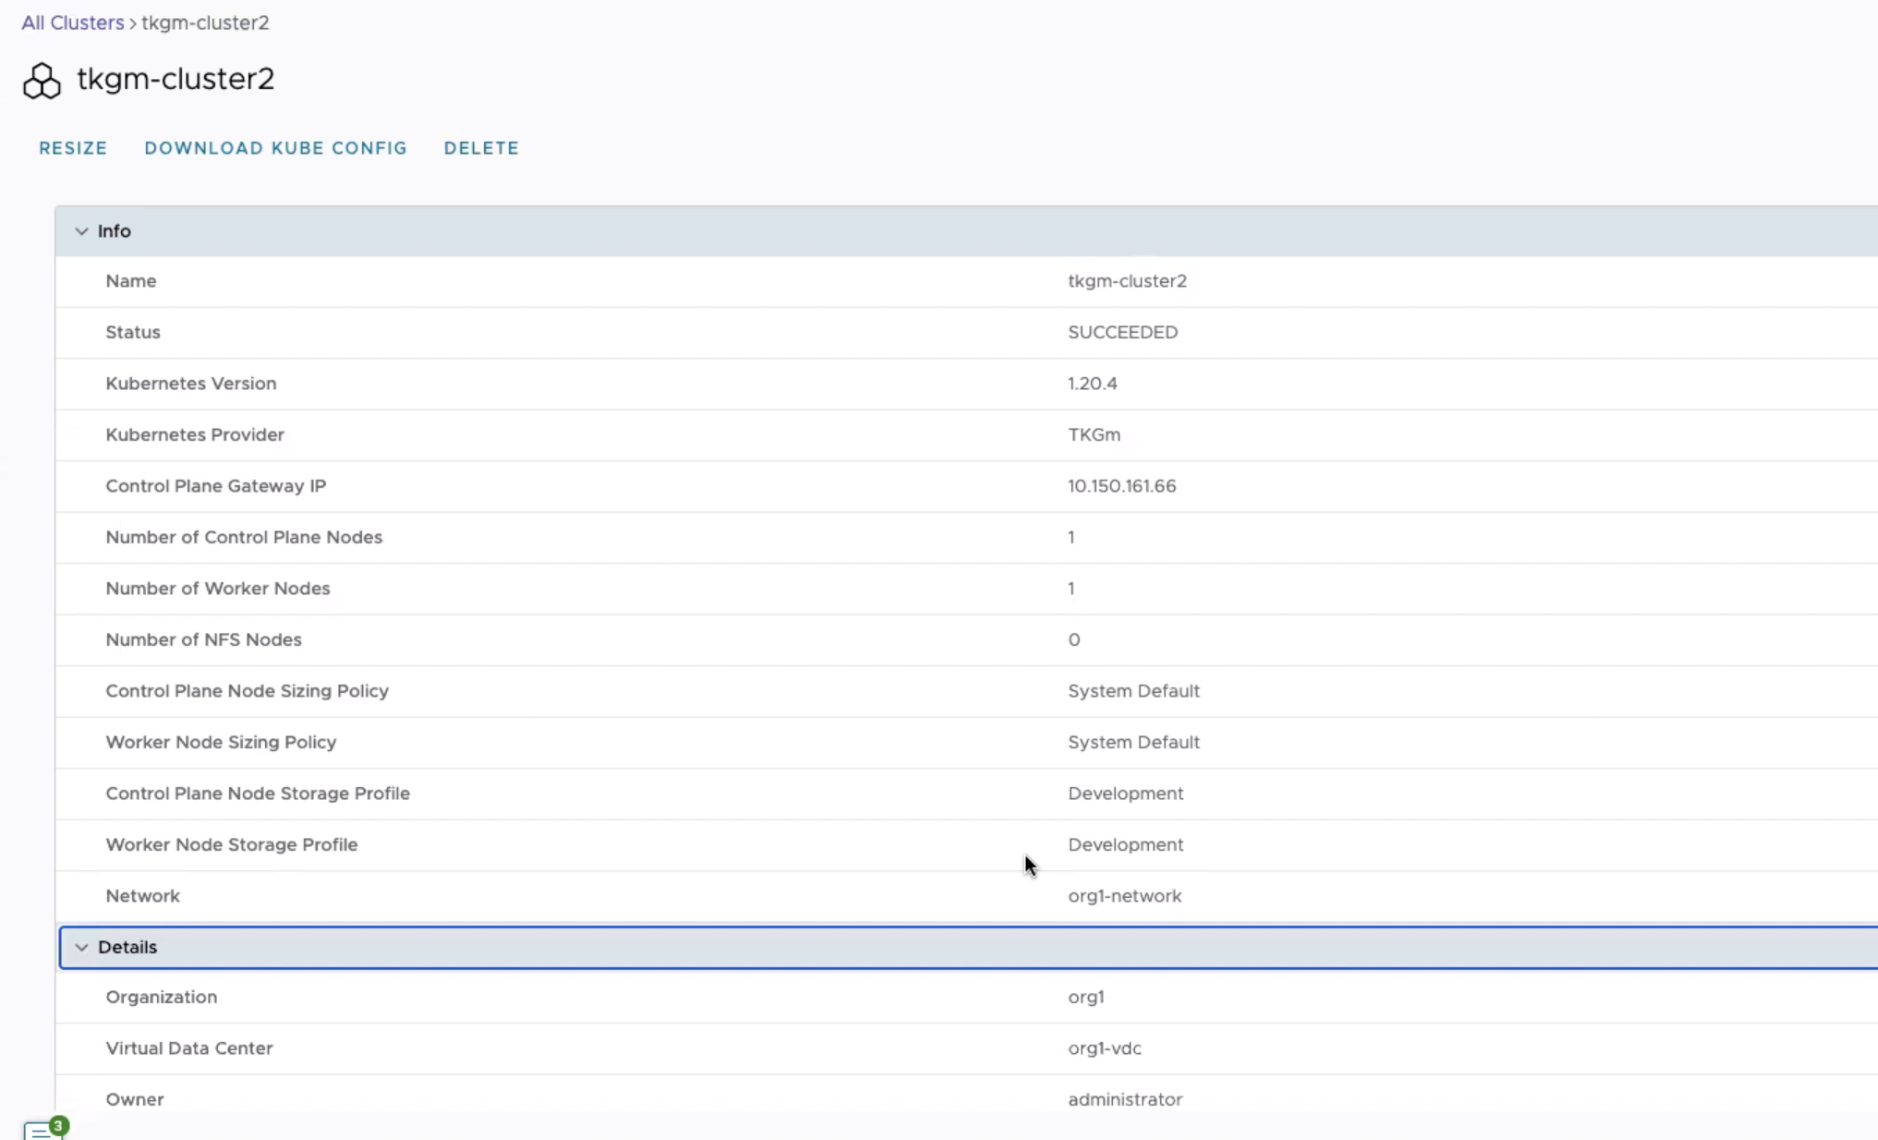Click the DELETE cluster button
The width and height of the screenshot is (1878, 1140).
(x=481, y=148)
